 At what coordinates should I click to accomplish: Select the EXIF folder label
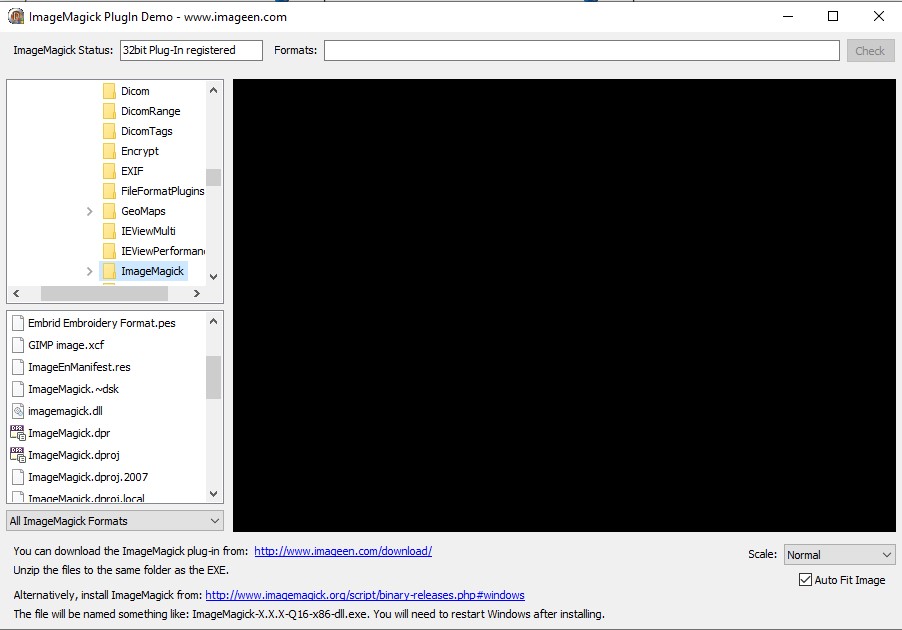(132, 171)
